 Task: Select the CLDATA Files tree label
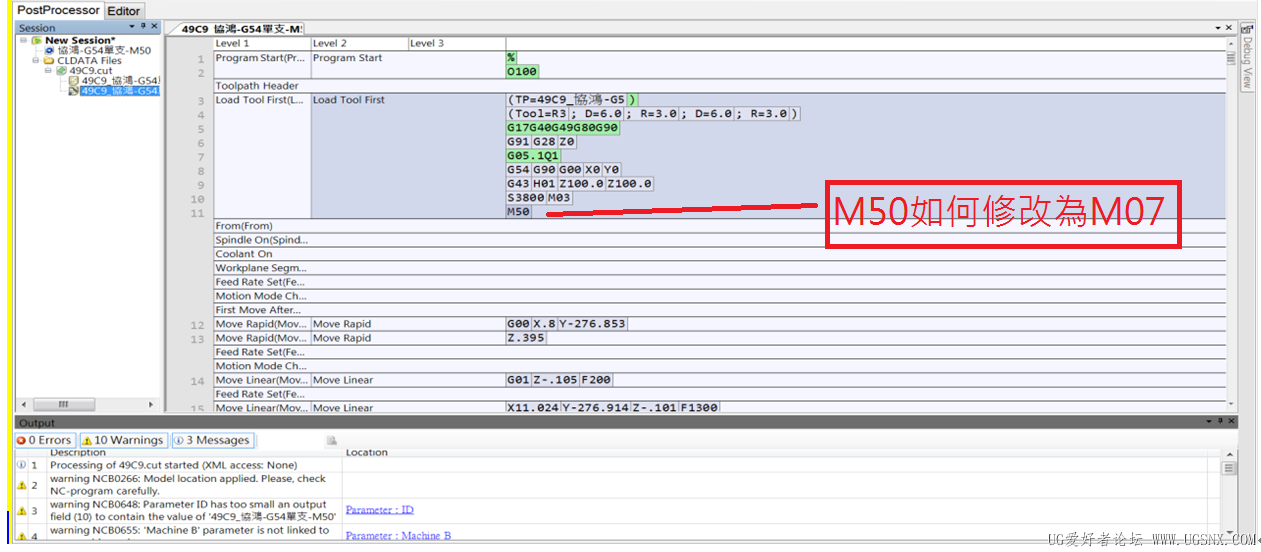tap(89, 60)
